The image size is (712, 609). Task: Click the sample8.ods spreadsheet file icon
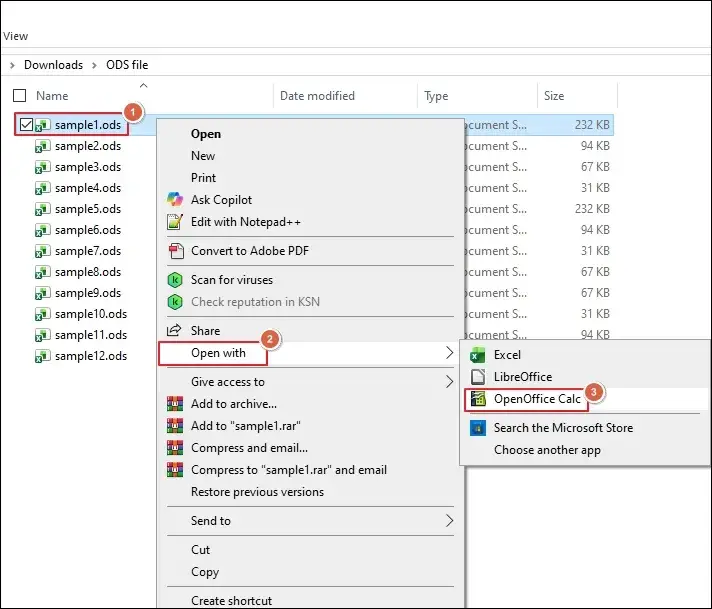[43, 272]
